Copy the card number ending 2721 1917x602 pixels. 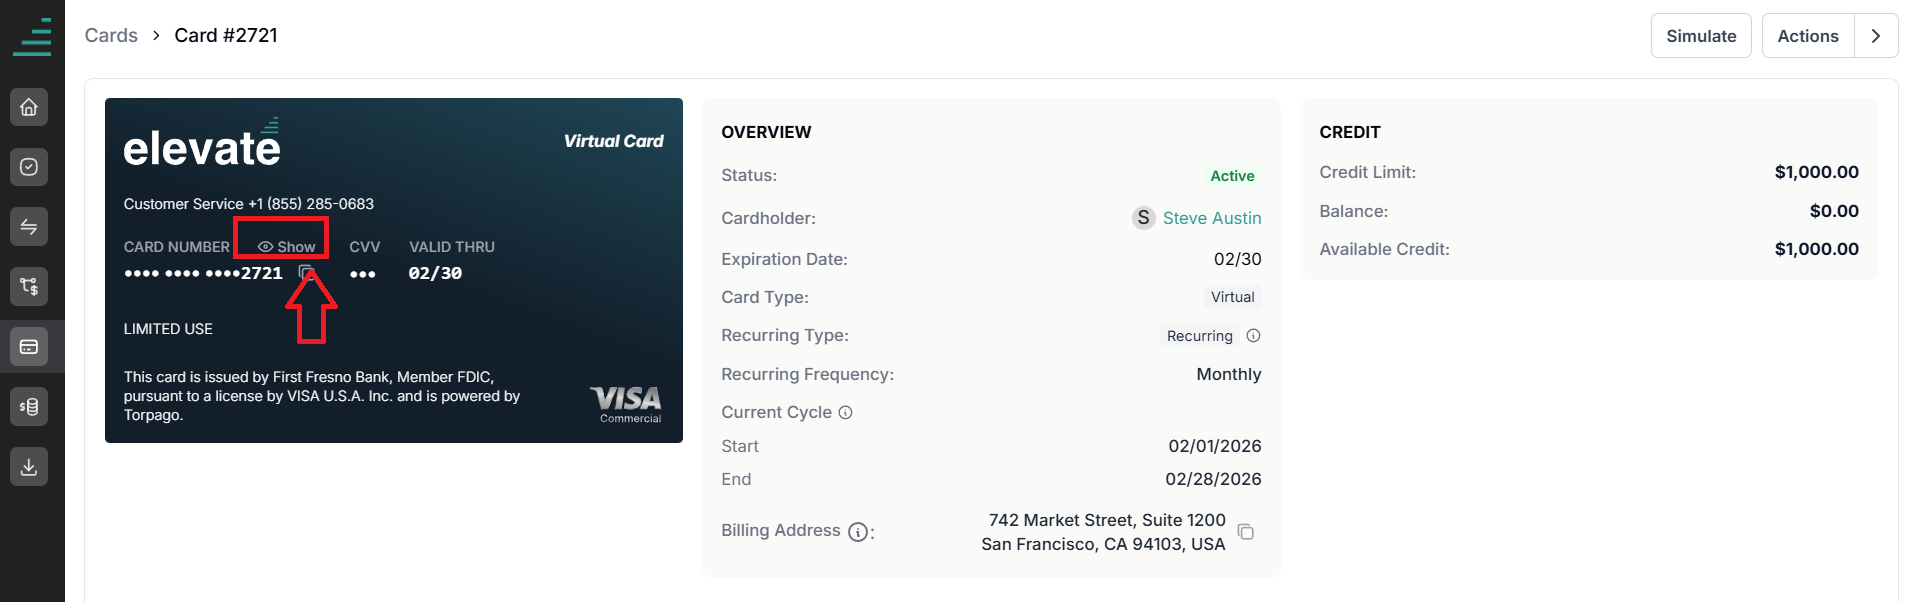coord(306,273)
